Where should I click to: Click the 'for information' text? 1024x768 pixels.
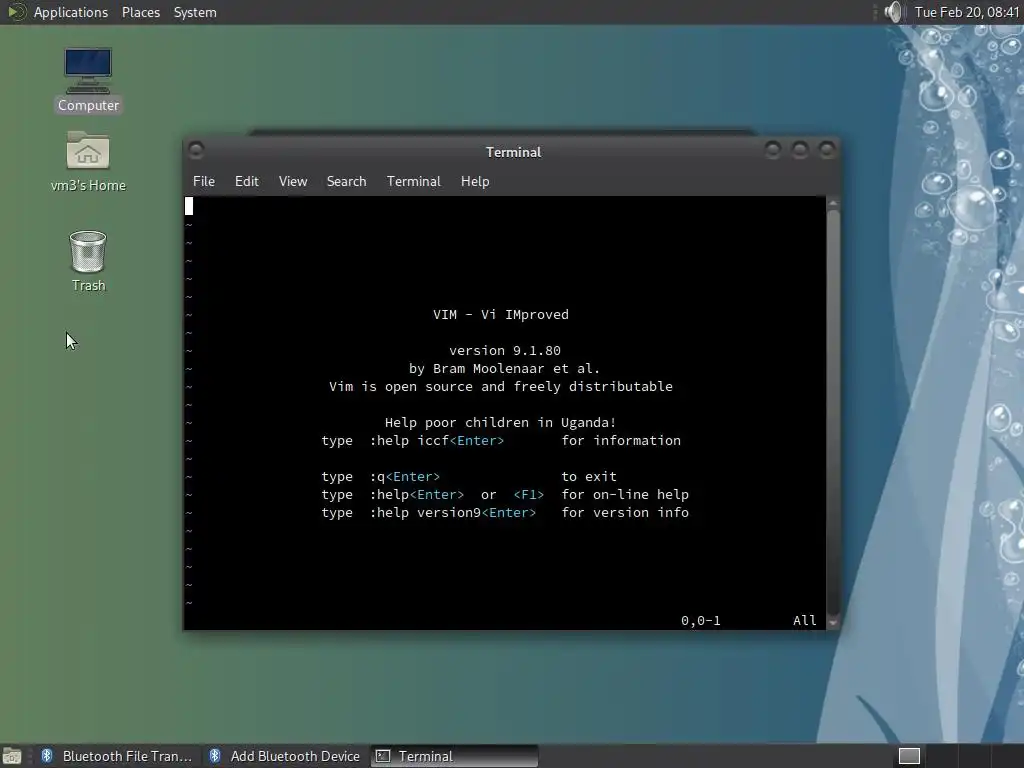click(x=621, y=441)
